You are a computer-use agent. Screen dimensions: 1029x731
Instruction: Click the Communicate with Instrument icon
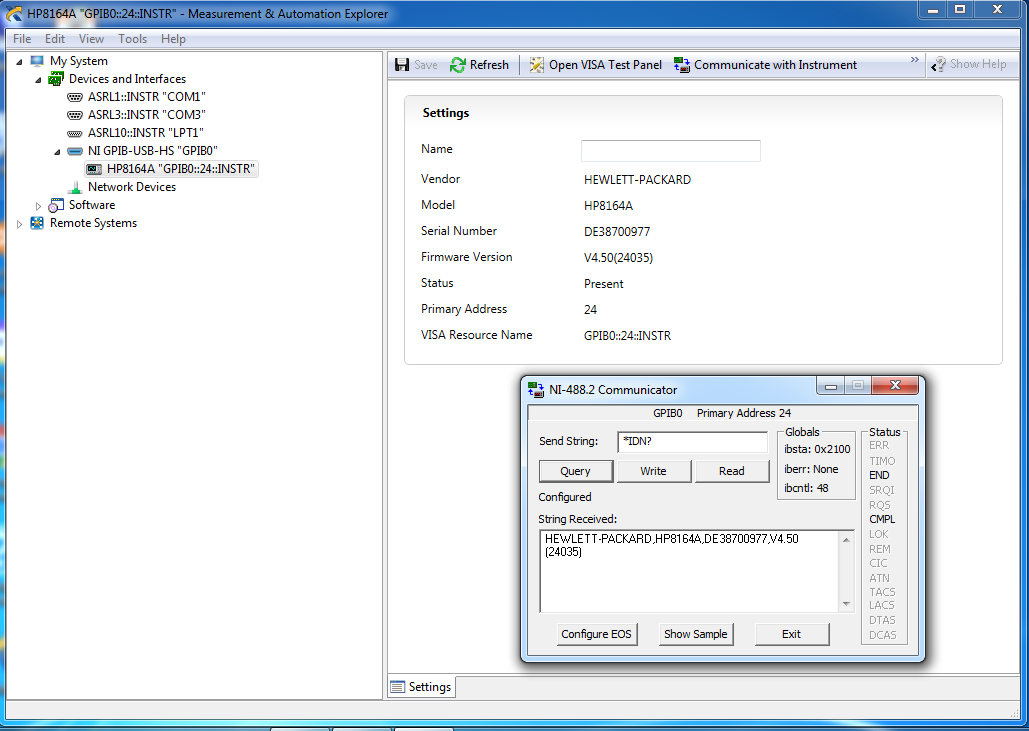pyautogui.click(x=682, y=65)
